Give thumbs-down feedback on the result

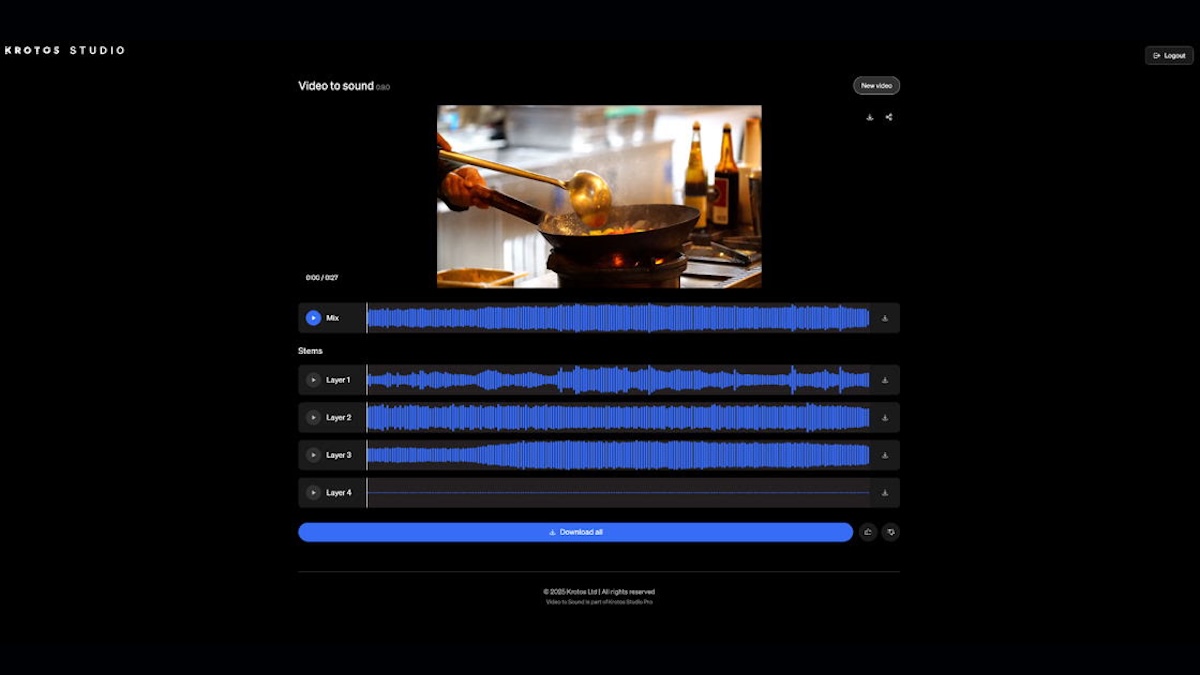pos(891,531)
